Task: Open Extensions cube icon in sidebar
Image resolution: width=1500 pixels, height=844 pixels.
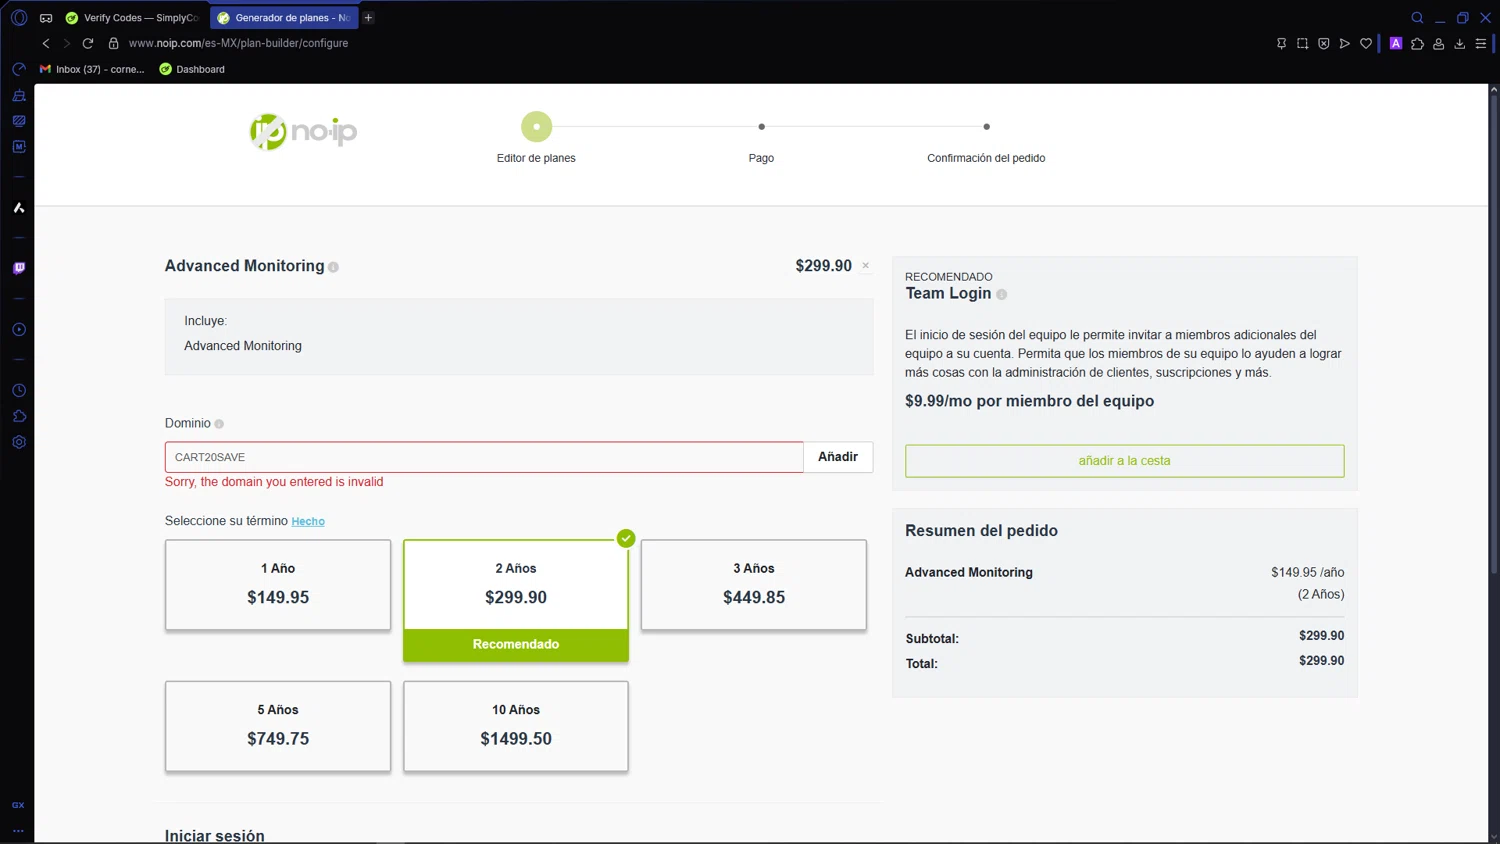Action: click(x=19, y=416)
